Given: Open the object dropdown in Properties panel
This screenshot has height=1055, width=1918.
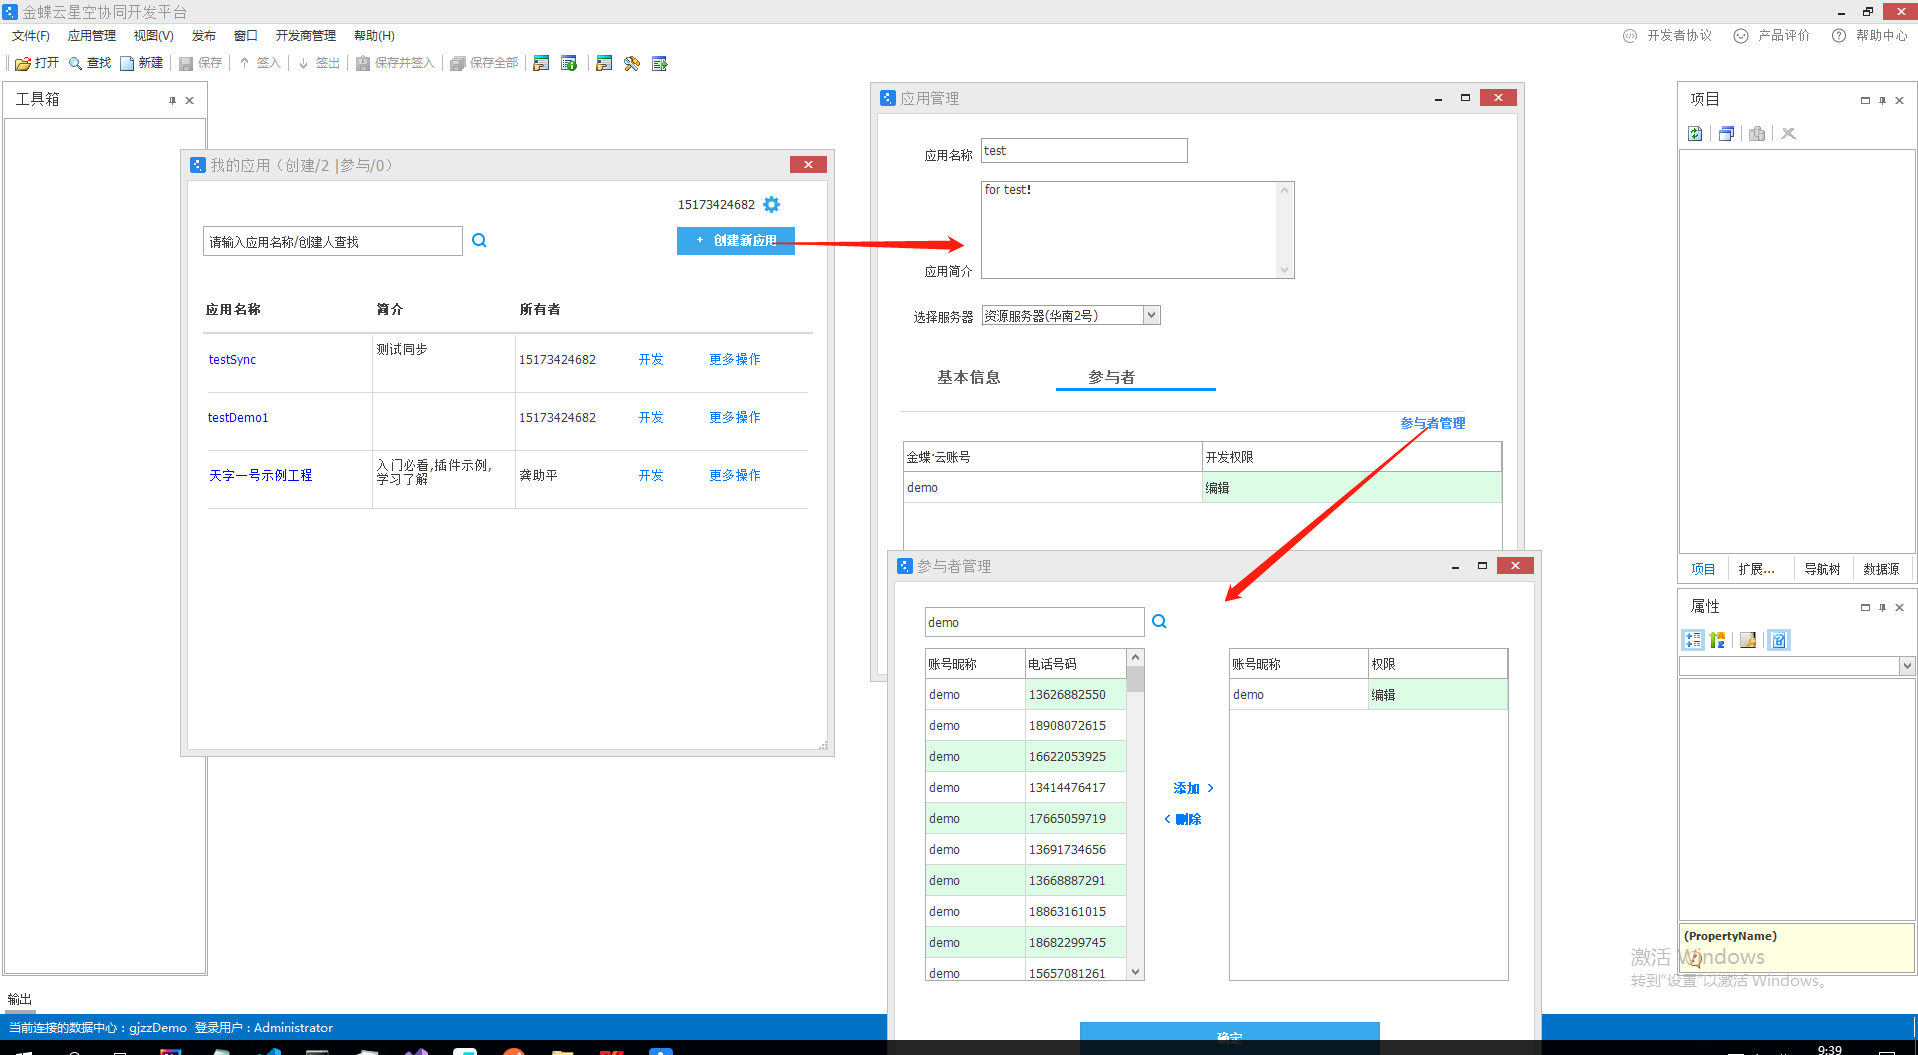Looking at the screenshot, I should 1906,666.
